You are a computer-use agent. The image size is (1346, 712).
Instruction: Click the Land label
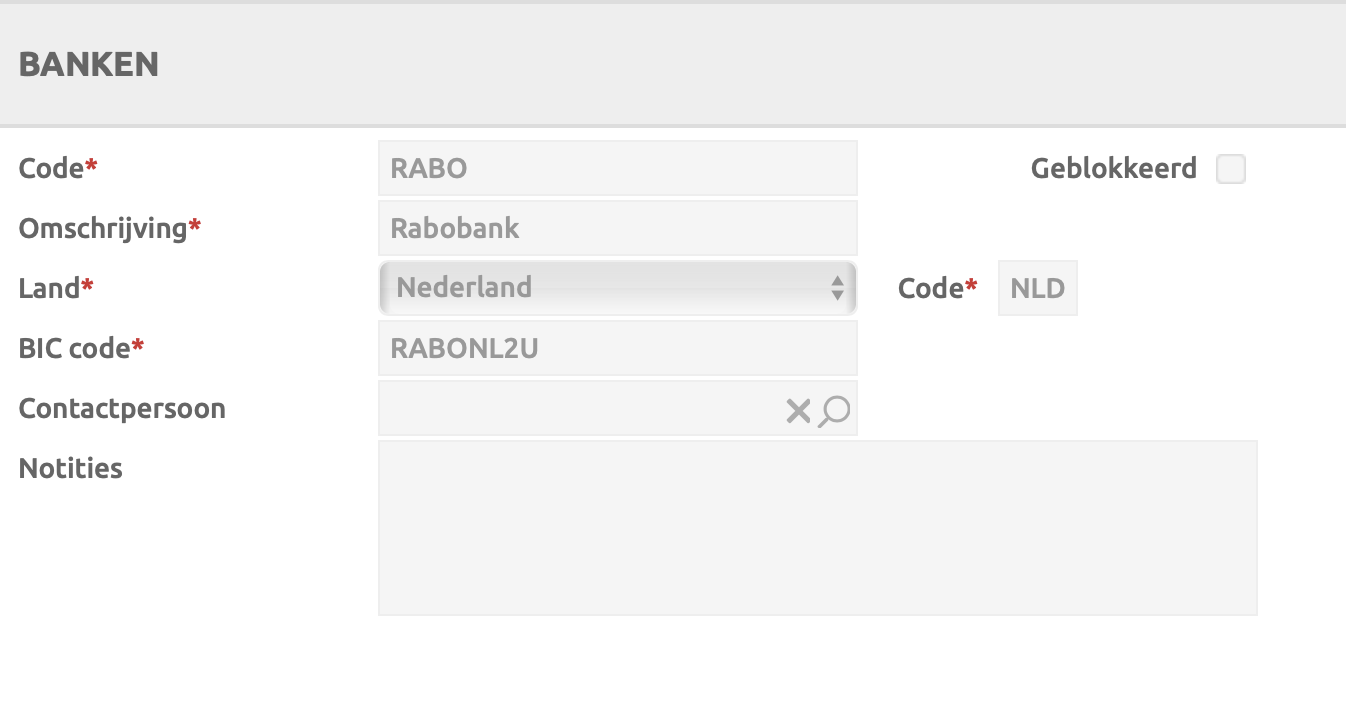click(50, 288)
